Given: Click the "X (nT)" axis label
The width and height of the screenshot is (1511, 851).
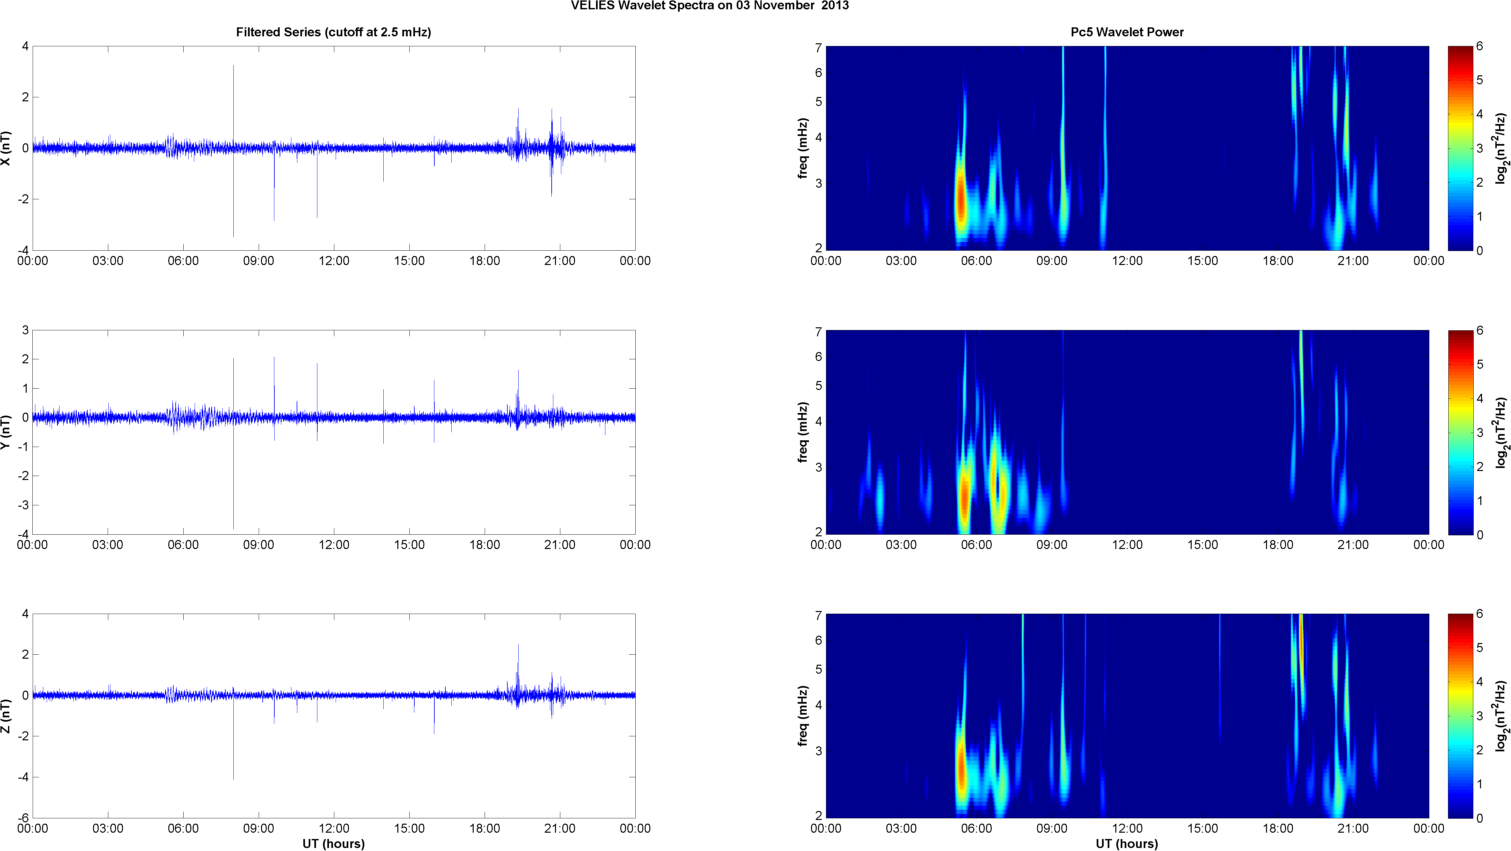Looking at the screenshot, I should pos(7,148).
